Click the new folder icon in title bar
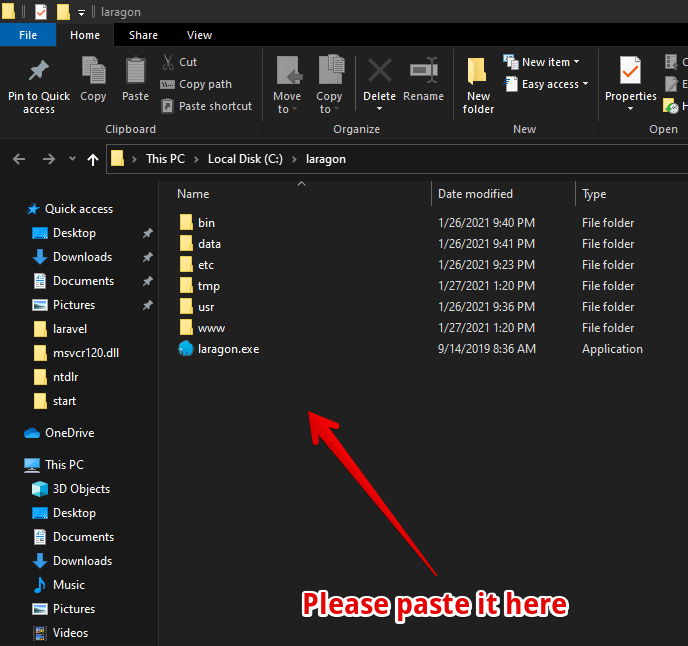688x646 pixels. [63, 12]
